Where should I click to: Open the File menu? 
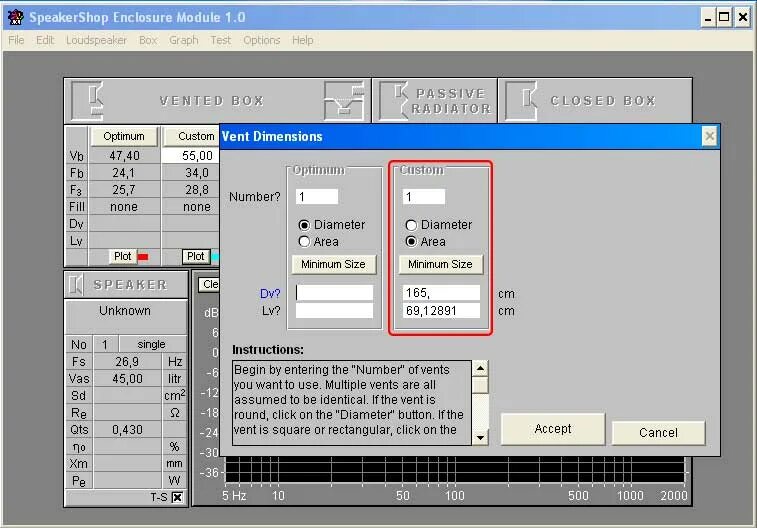(16, 40)
